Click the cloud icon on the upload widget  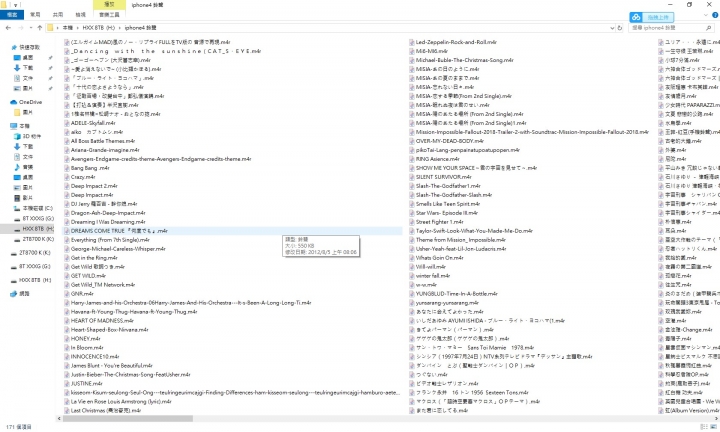click(636, 17)
